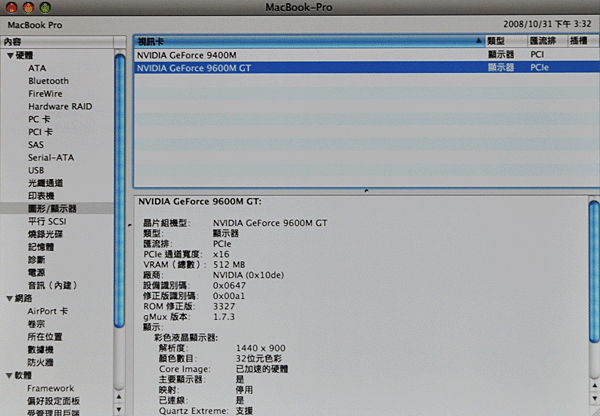Select PC 卡 in the sidebar
This screenshot has width=600, height=416.
tap(39, 119)
